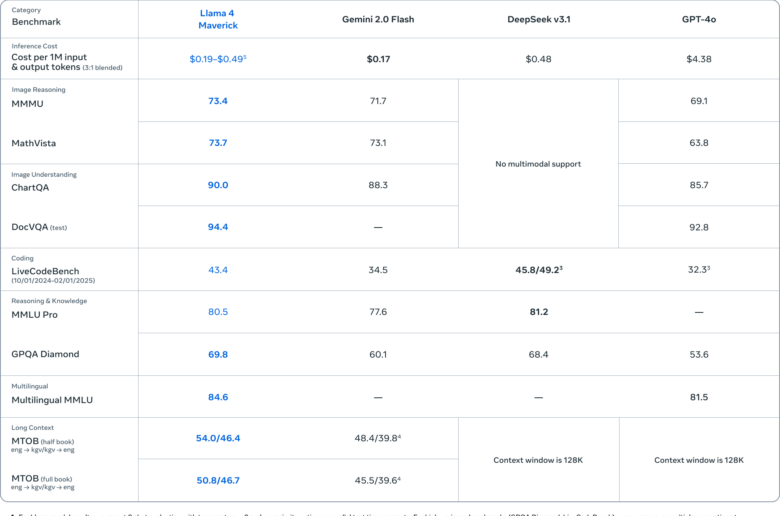The image size is (780, 516).
Task: Click the Image Reasoning category label
Action: (x=38, y=90)
